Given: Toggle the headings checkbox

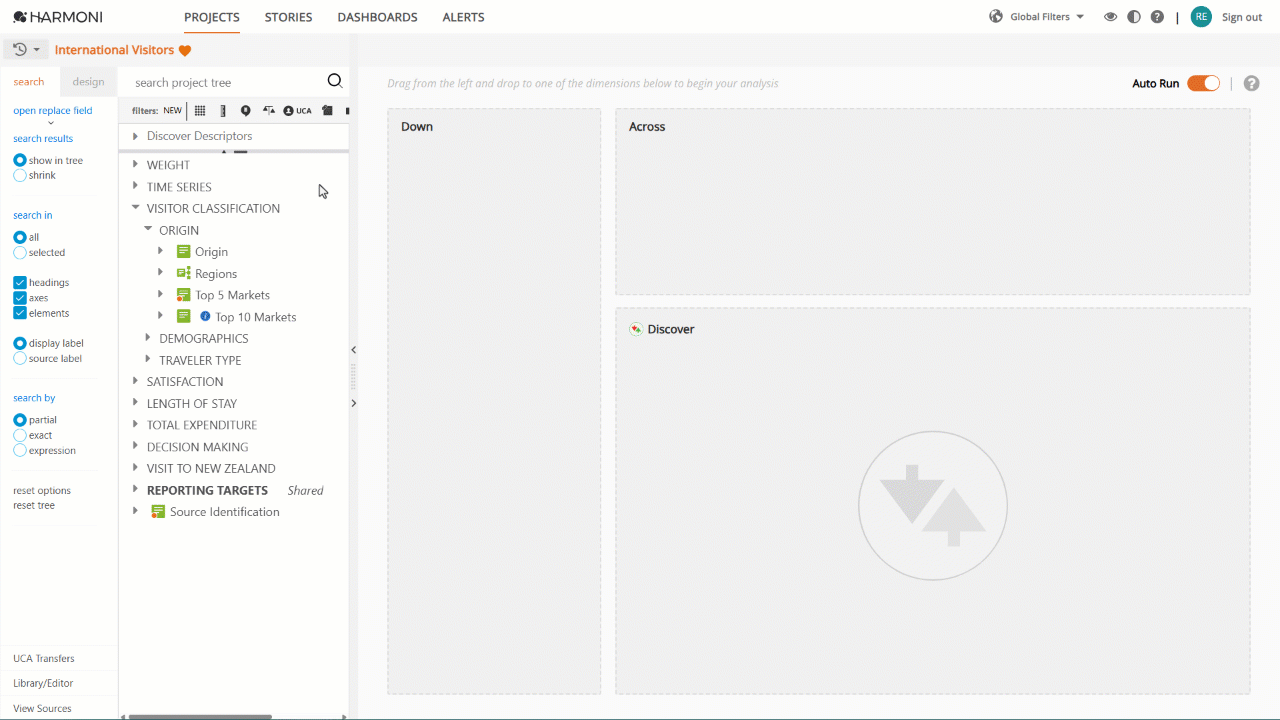Looking at the screenshot, I should [x=20, y=283].
